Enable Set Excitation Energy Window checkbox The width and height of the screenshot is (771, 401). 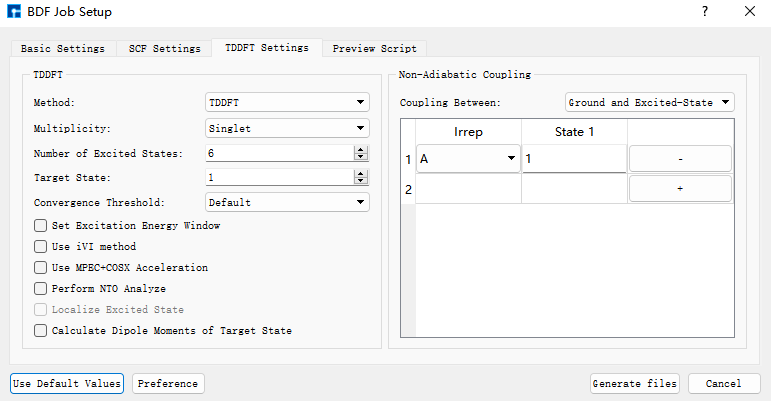[40, 226]
